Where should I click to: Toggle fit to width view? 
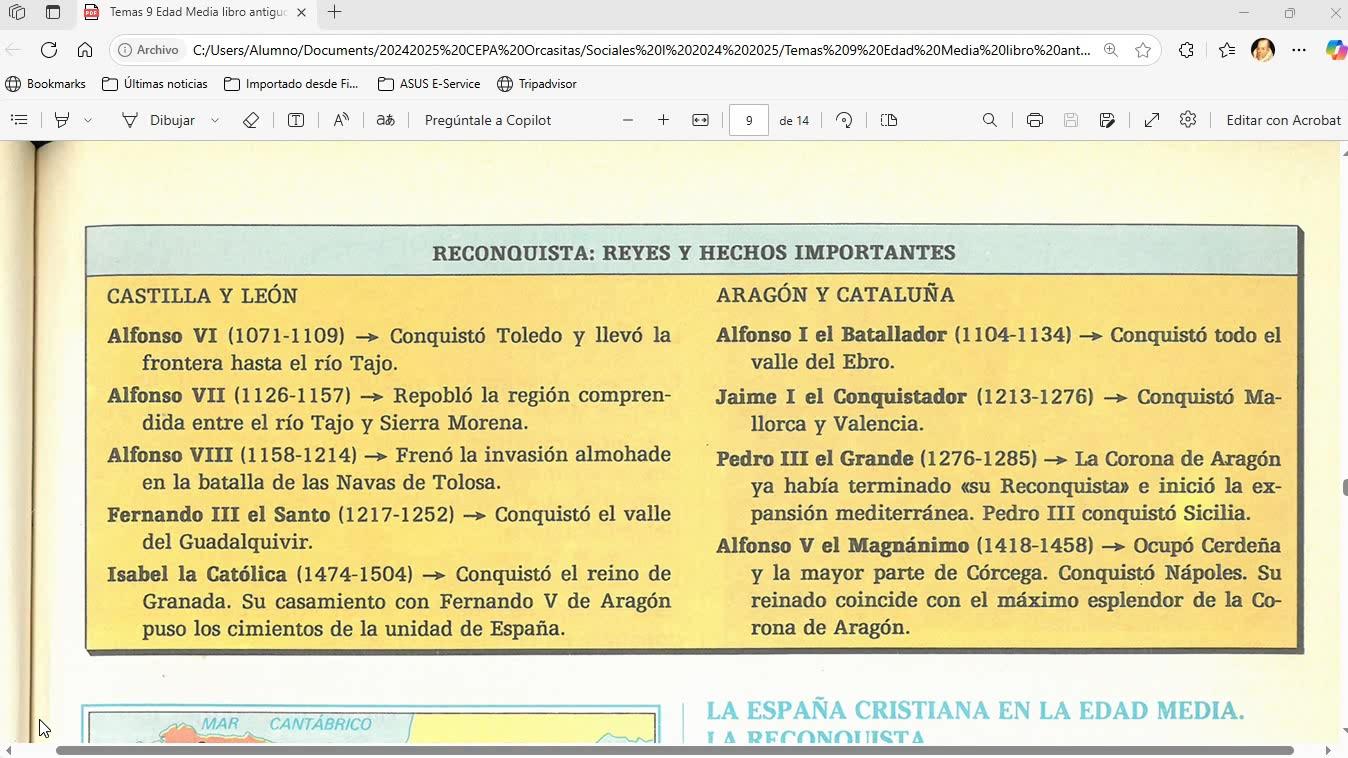click(700, 120)
